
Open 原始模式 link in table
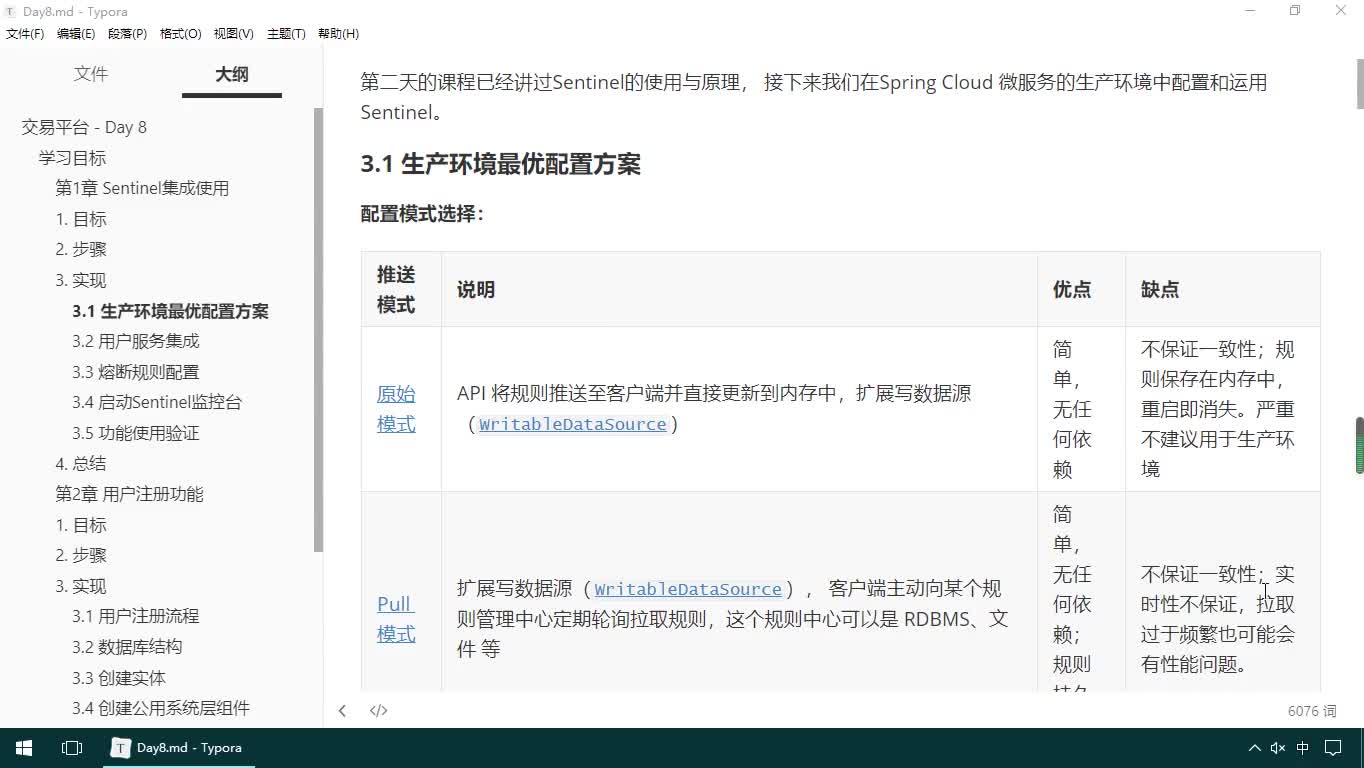[396, 409]
